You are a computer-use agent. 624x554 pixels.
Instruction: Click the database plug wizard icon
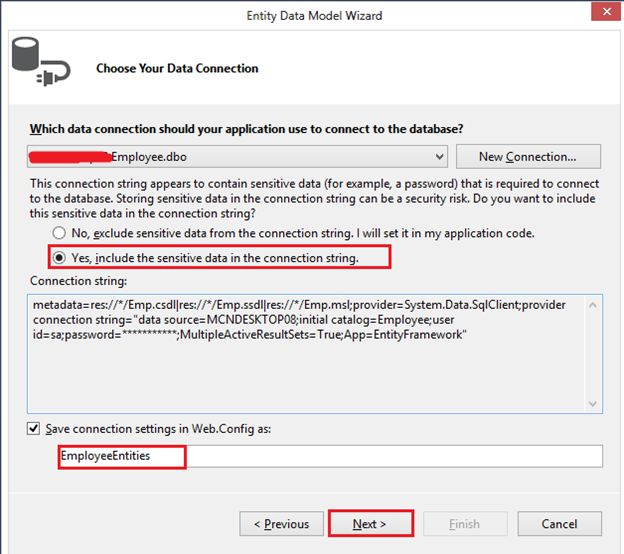[x=38, y=63]
